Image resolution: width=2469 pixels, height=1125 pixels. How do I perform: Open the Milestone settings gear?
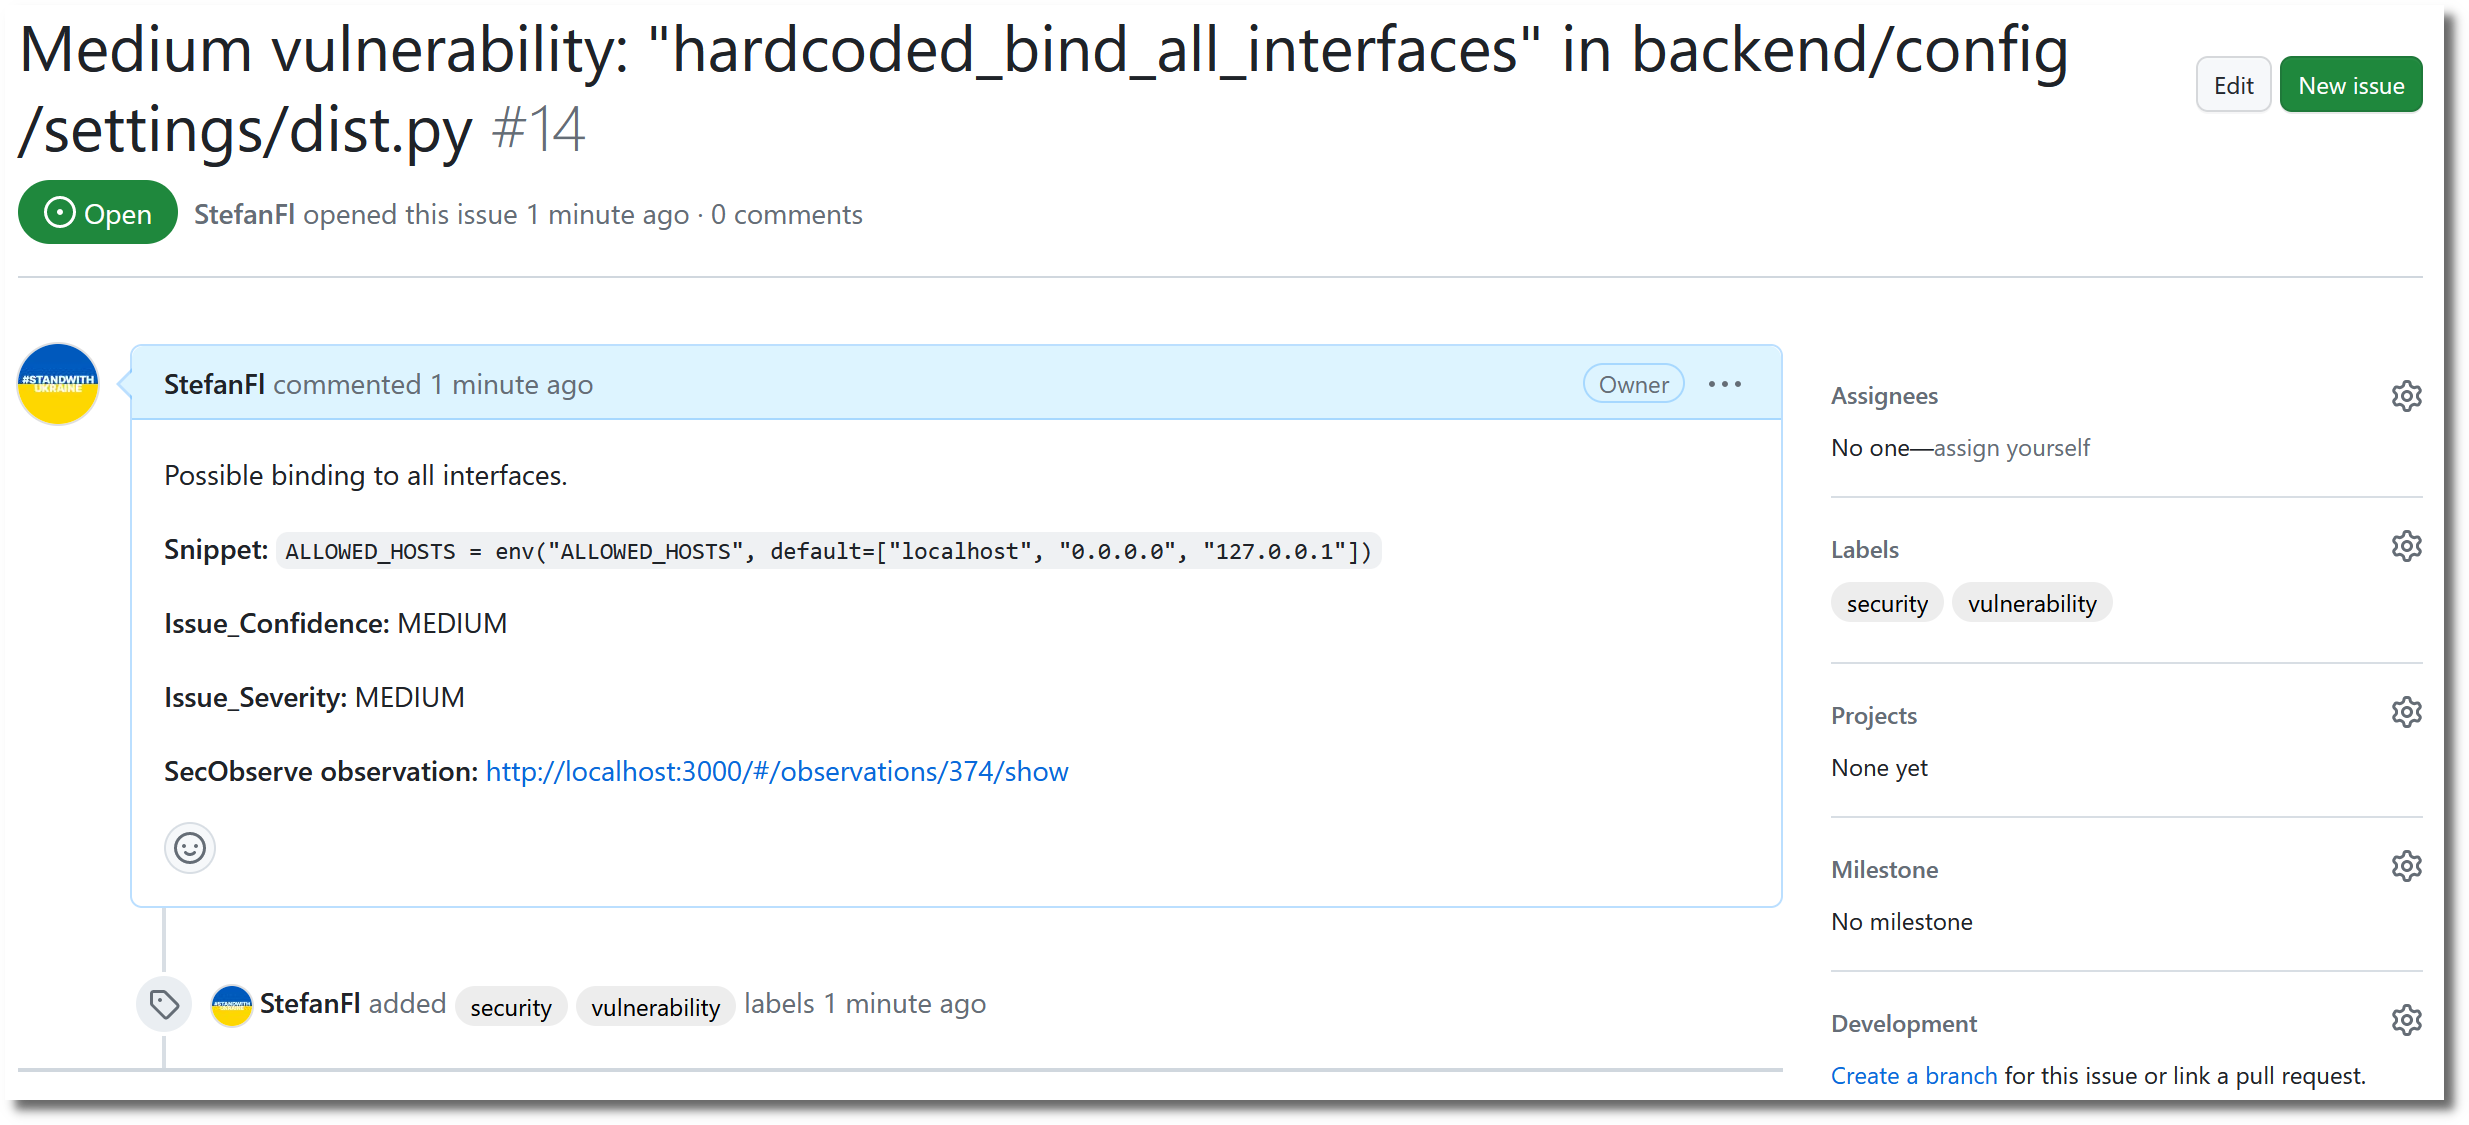(2405, 865)
